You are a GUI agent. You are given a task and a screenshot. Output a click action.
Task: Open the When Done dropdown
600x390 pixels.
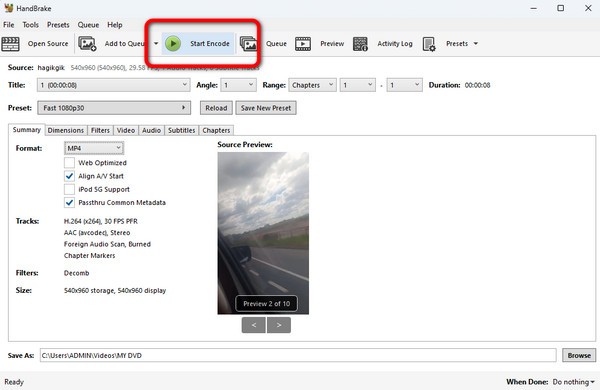click(573, 382)
